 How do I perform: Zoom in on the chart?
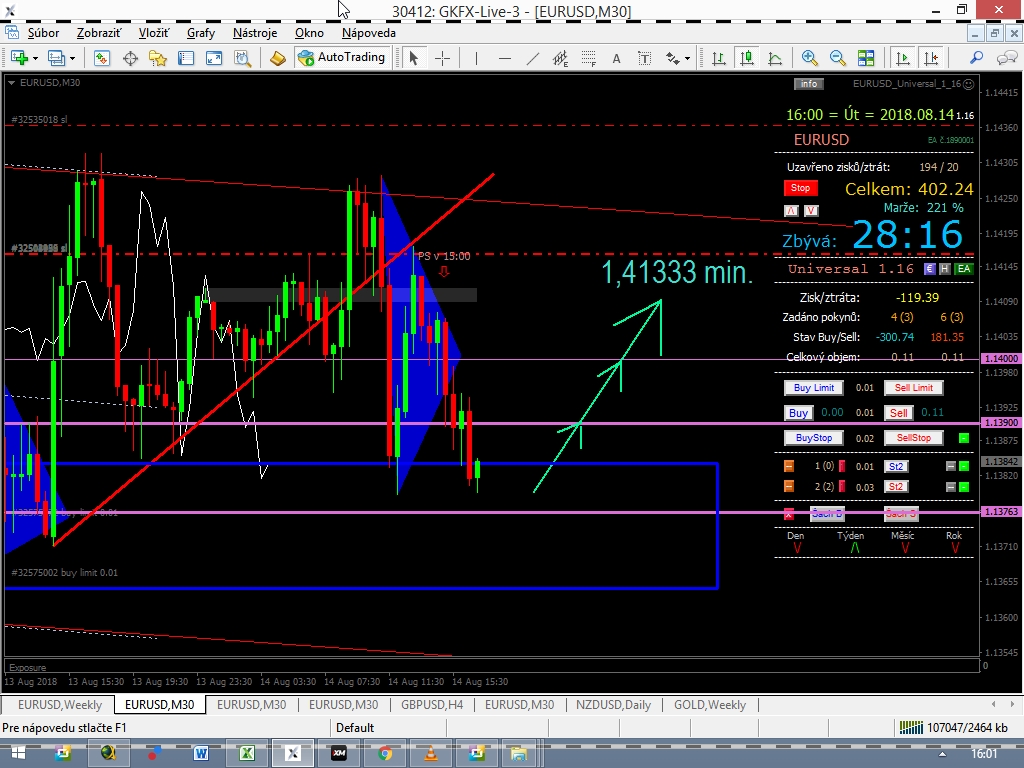(x=809, y=58)
